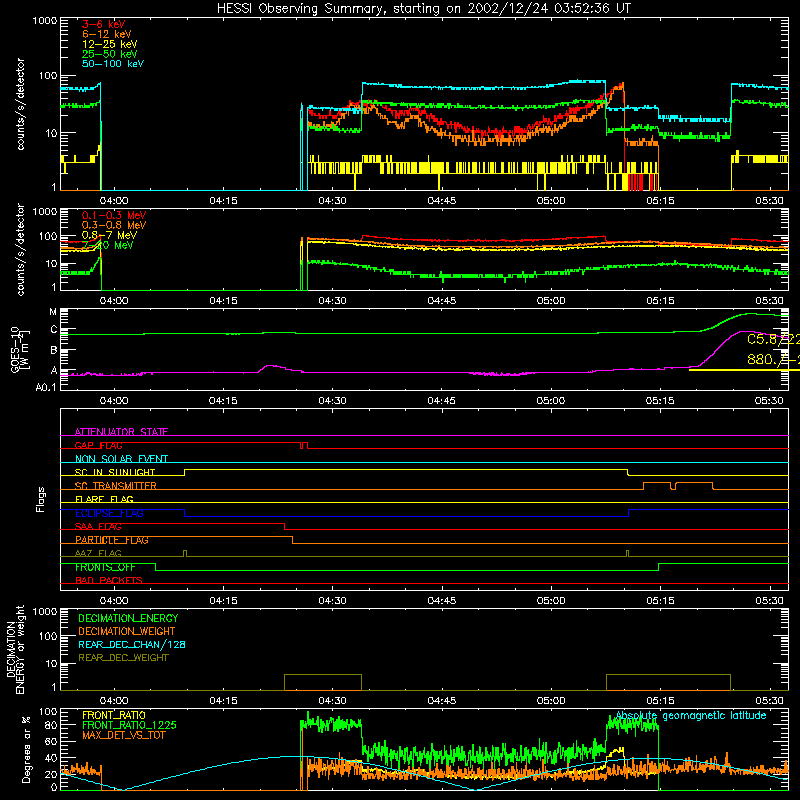Select the PARTICLE_FLAG label
The height and width of the screenshot is (800, 800).
click(x=112, y=540)
